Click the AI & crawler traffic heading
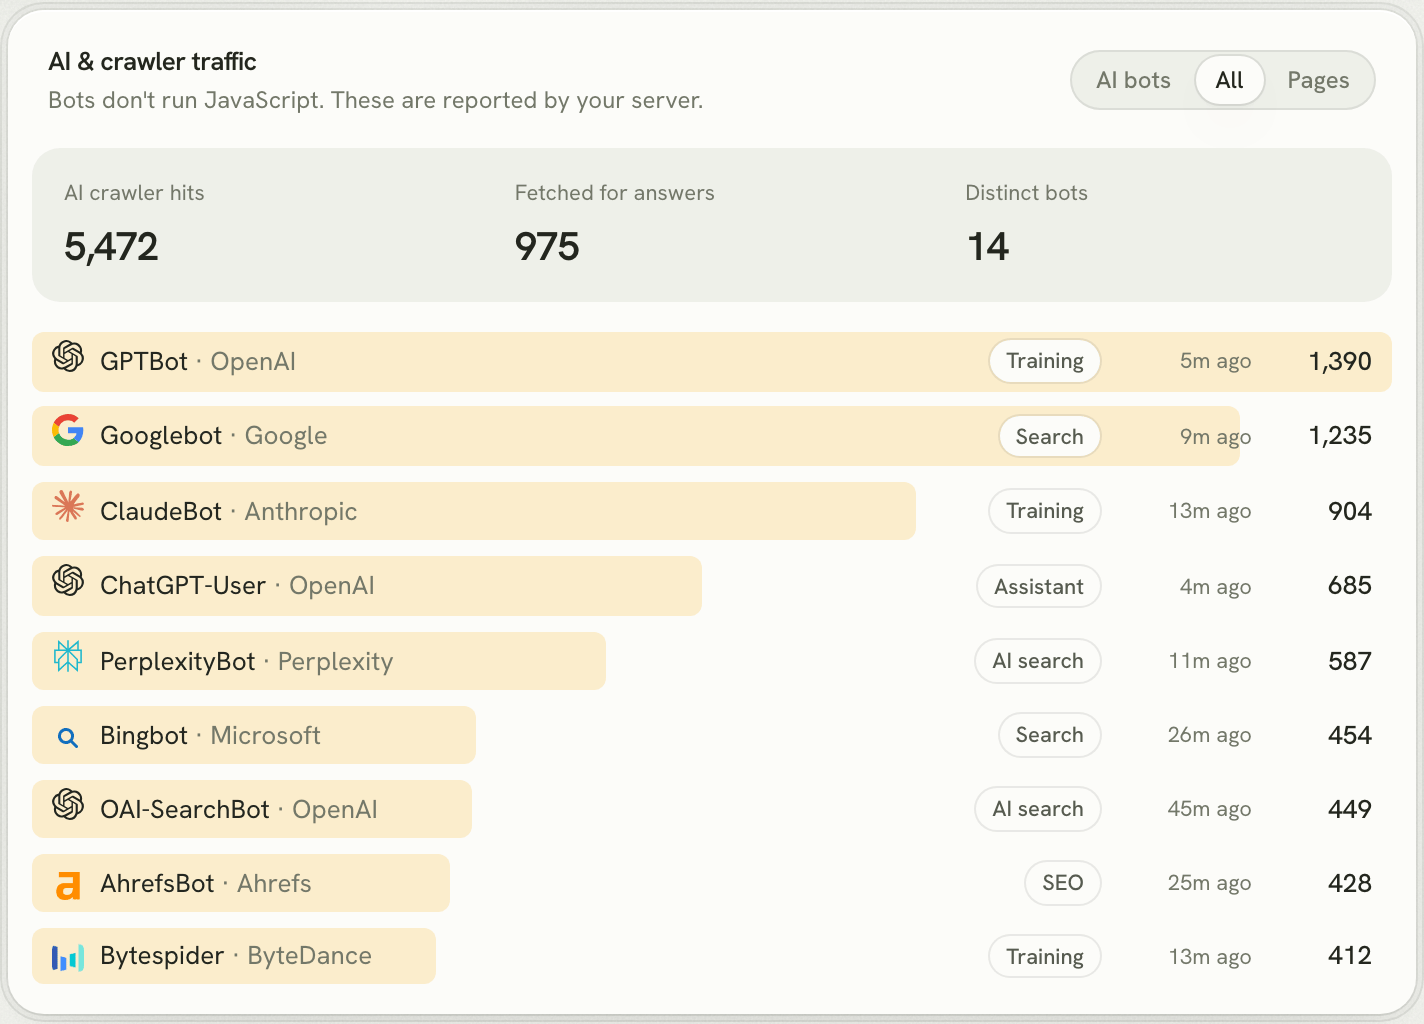The width and height of the screenshot is (1424, 1024). [x=152, y=62]
